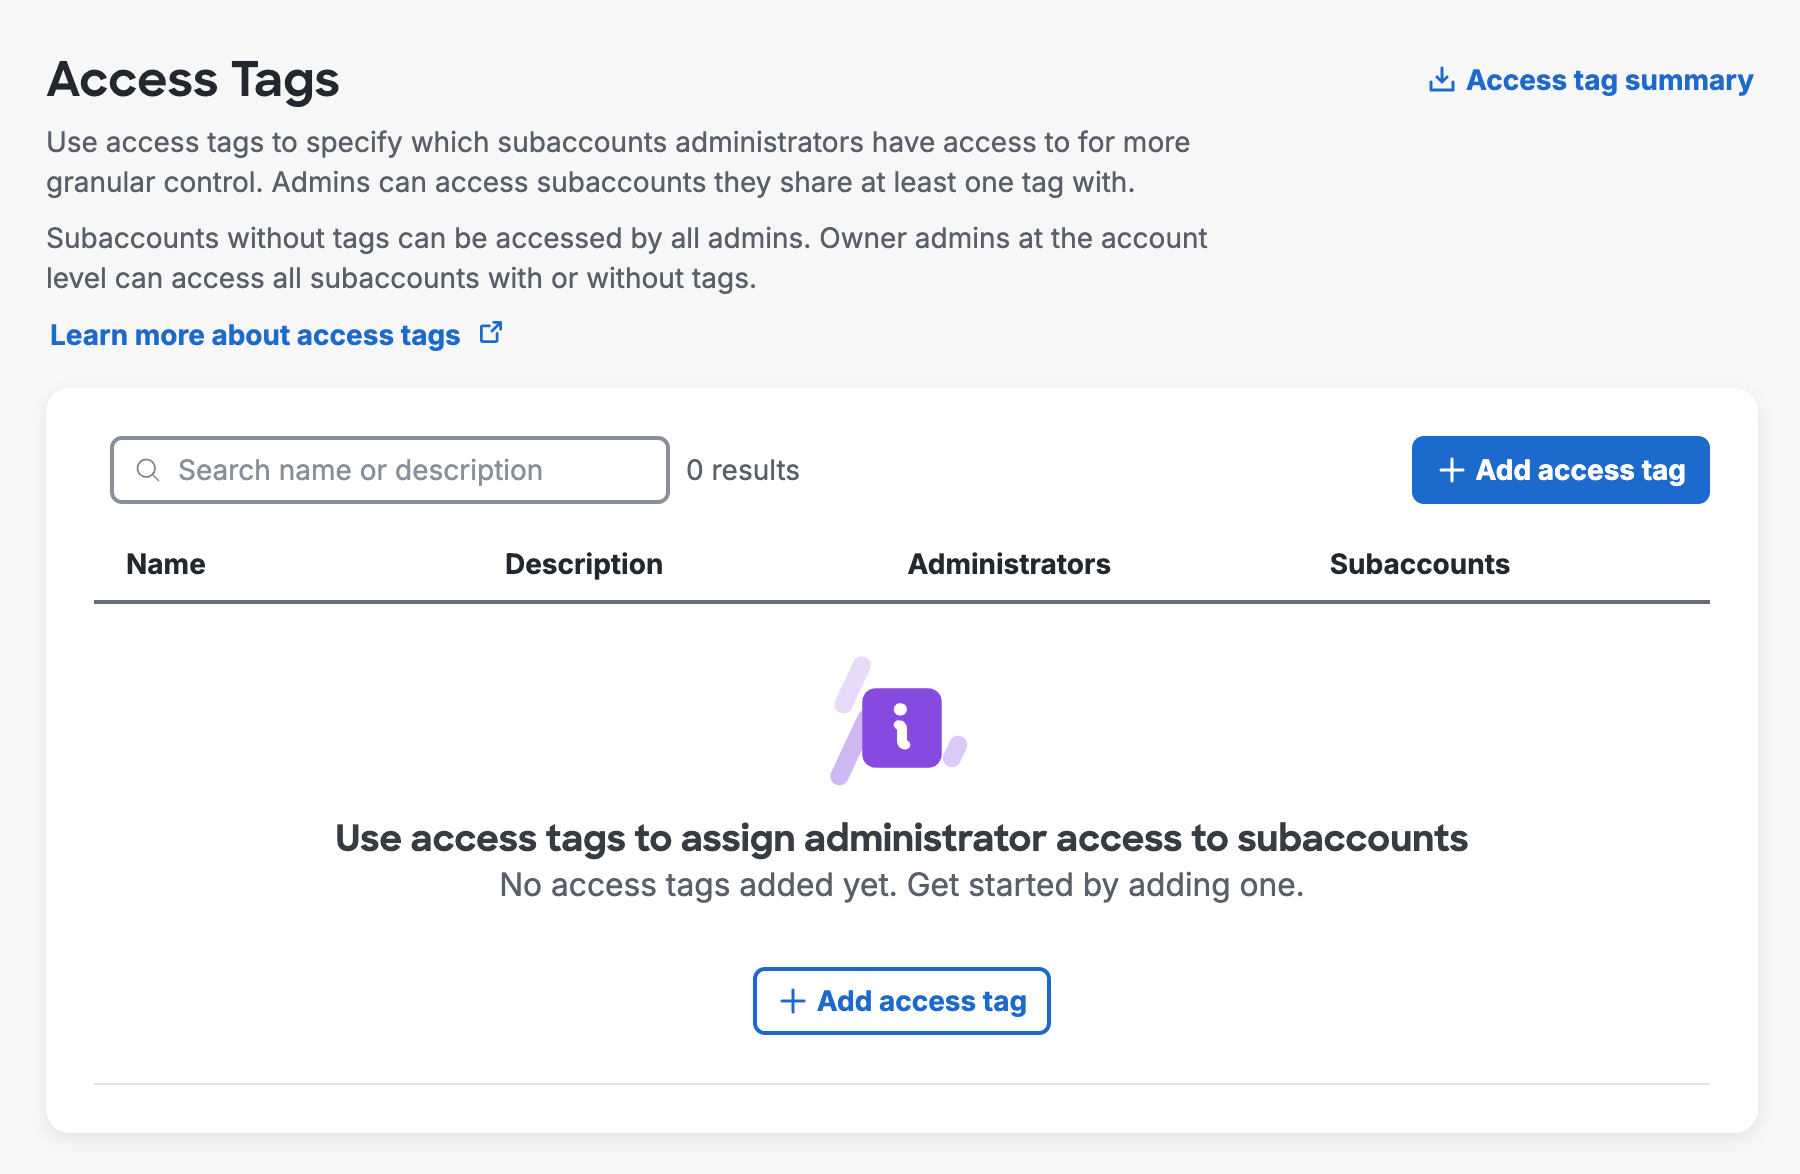Screen dimensions: 1800x1174
Task: Click the outlined Add access tag button
Action: (x=902, y=1001)
